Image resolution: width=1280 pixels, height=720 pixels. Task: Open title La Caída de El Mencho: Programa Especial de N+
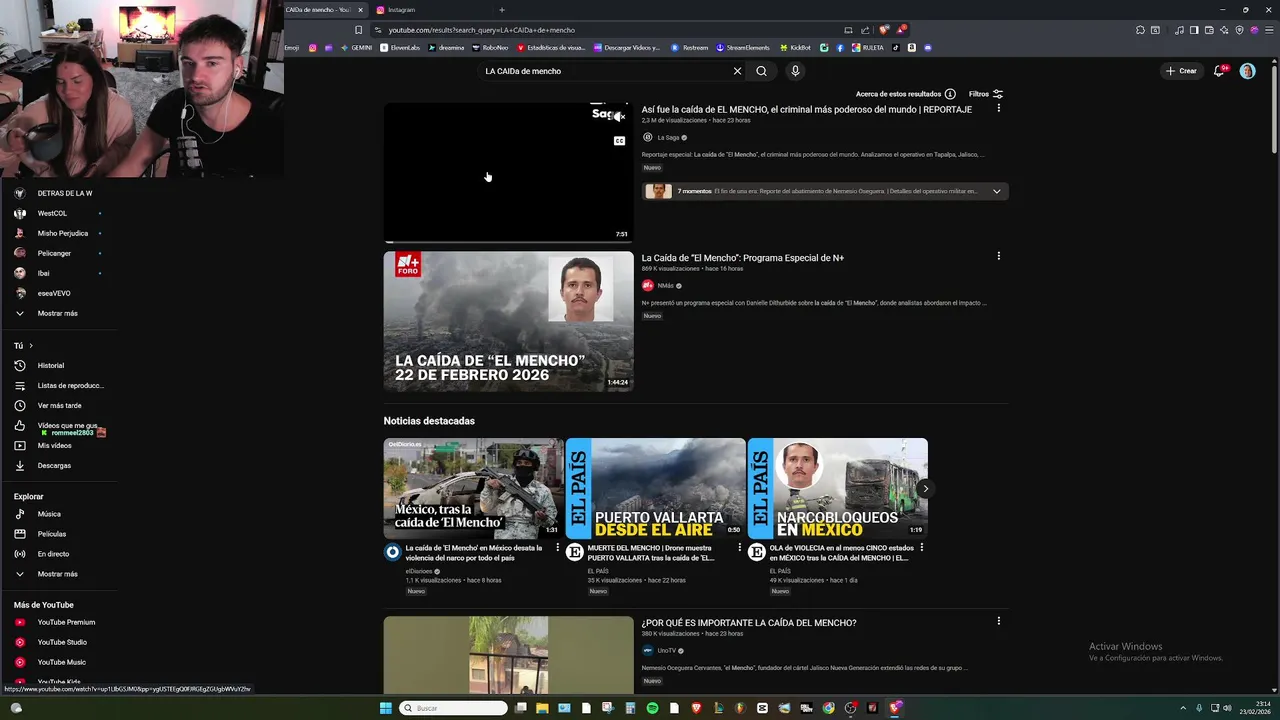point(743,258)
